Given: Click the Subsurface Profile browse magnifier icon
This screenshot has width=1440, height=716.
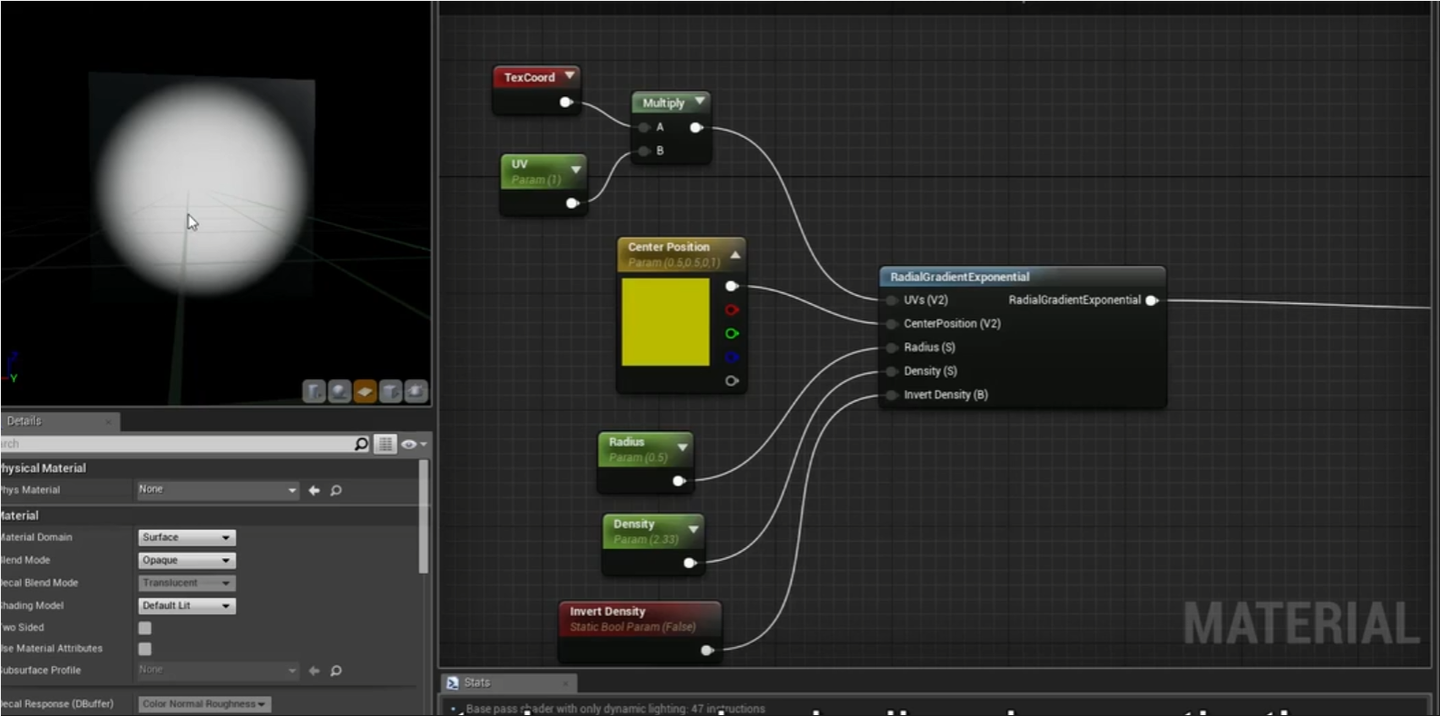Looking at the screenshot, I should click(336, 671).
